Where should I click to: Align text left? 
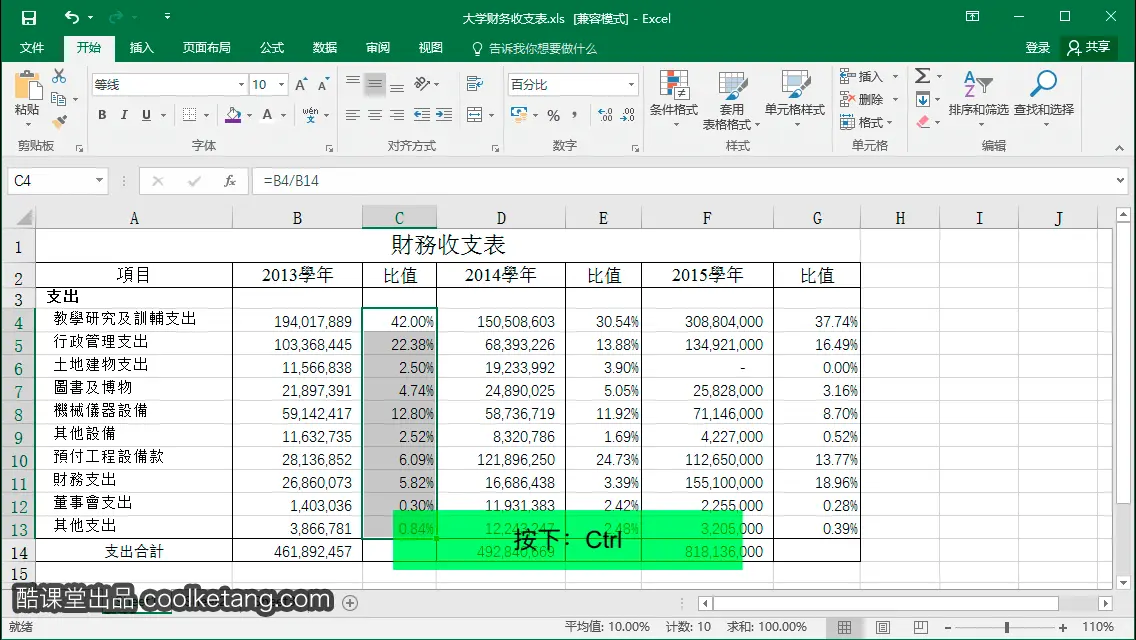coord(353,115)
